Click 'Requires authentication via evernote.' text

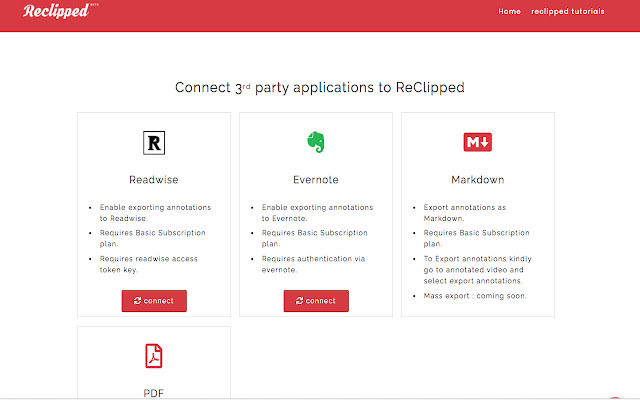[313, 264]
